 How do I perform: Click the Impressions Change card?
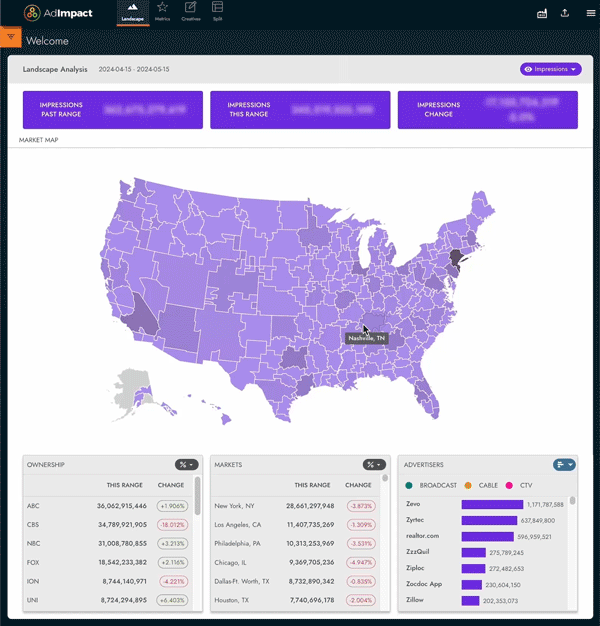coord(488,110)
